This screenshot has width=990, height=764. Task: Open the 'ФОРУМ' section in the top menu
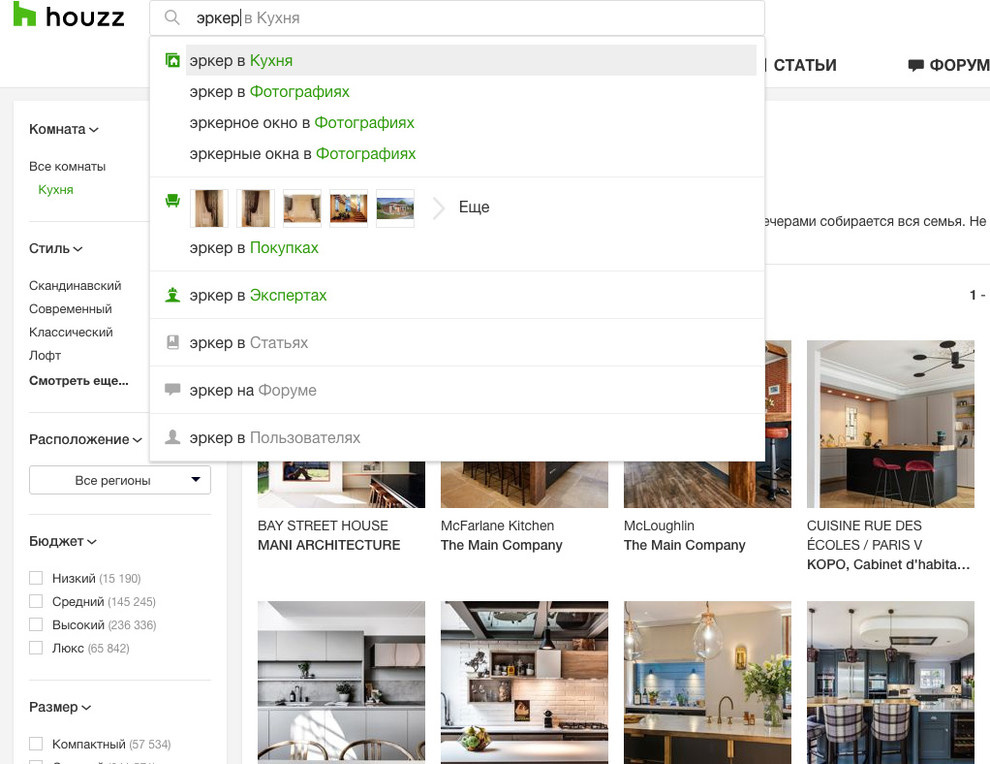[957, 66]
